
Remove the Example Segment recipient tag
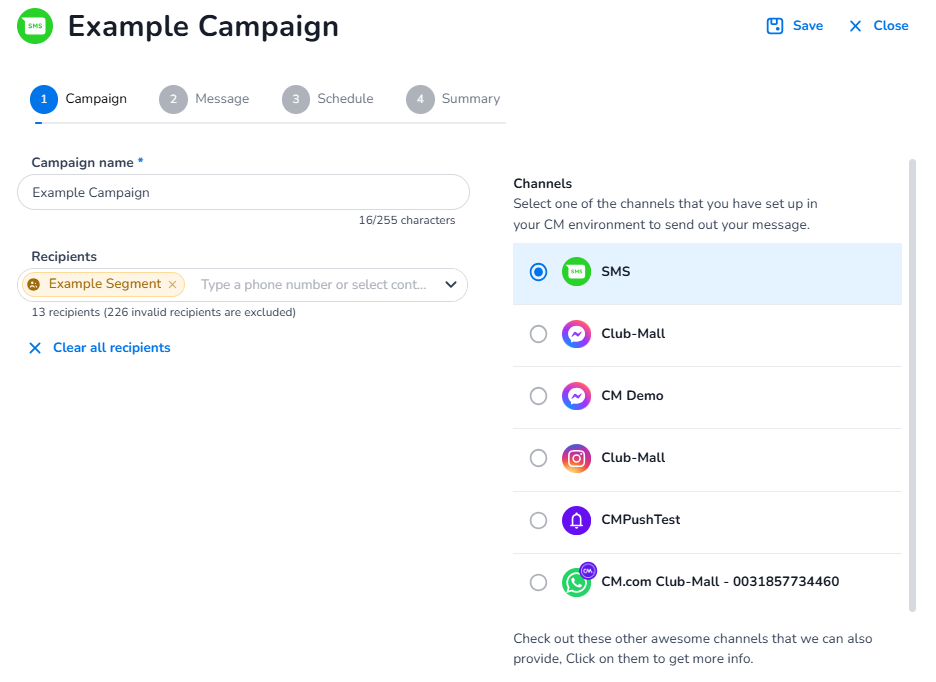(172, 285)
